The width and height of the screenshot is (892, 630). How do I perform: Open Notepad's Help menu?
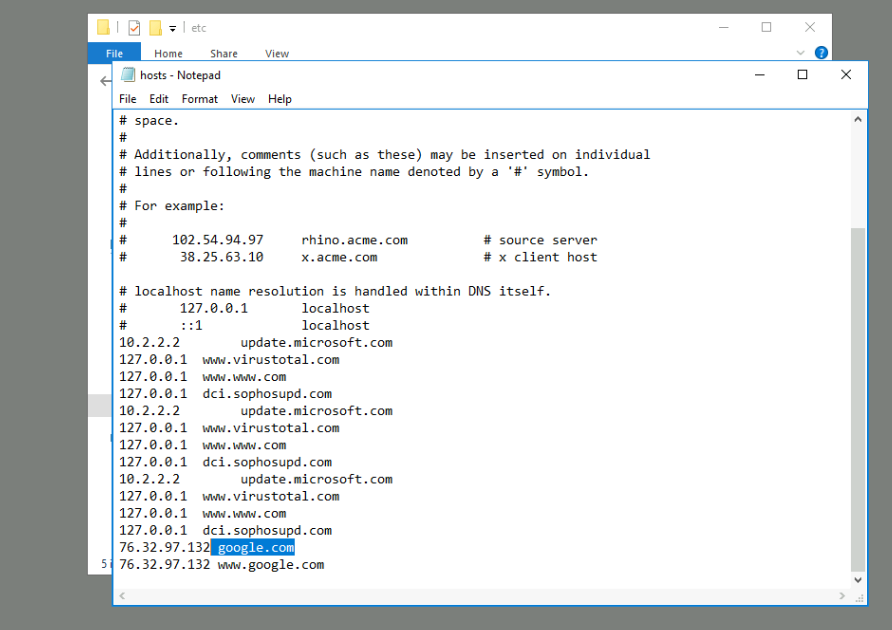pyautogui.click(x=280, y=99)
